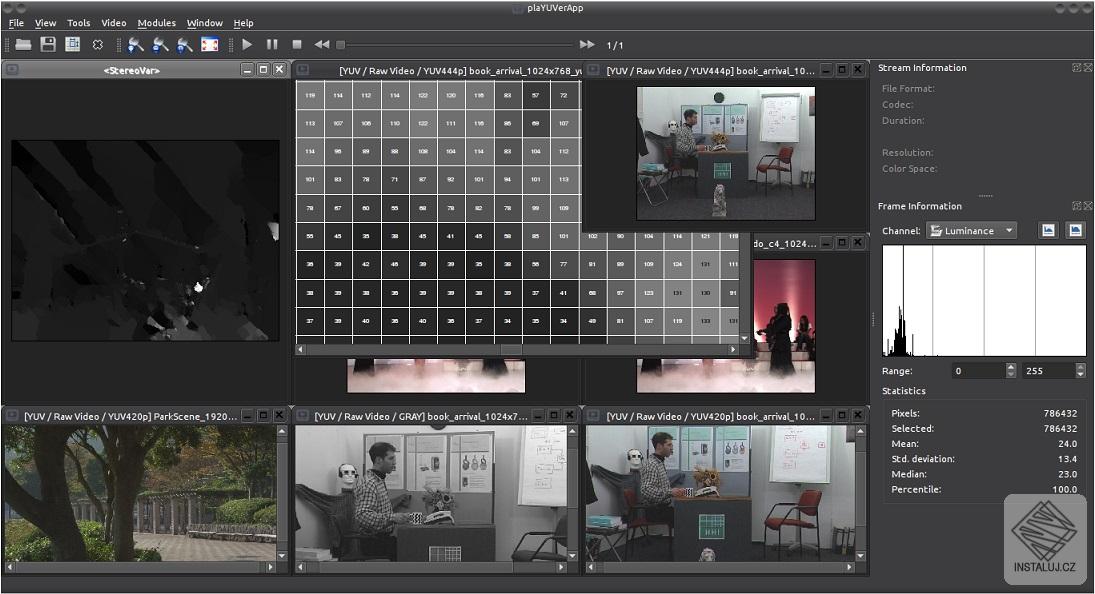Open a file with the folder icon
Image resolution: width=1095 pixels, height=594 pixels.
pos(23,45)
